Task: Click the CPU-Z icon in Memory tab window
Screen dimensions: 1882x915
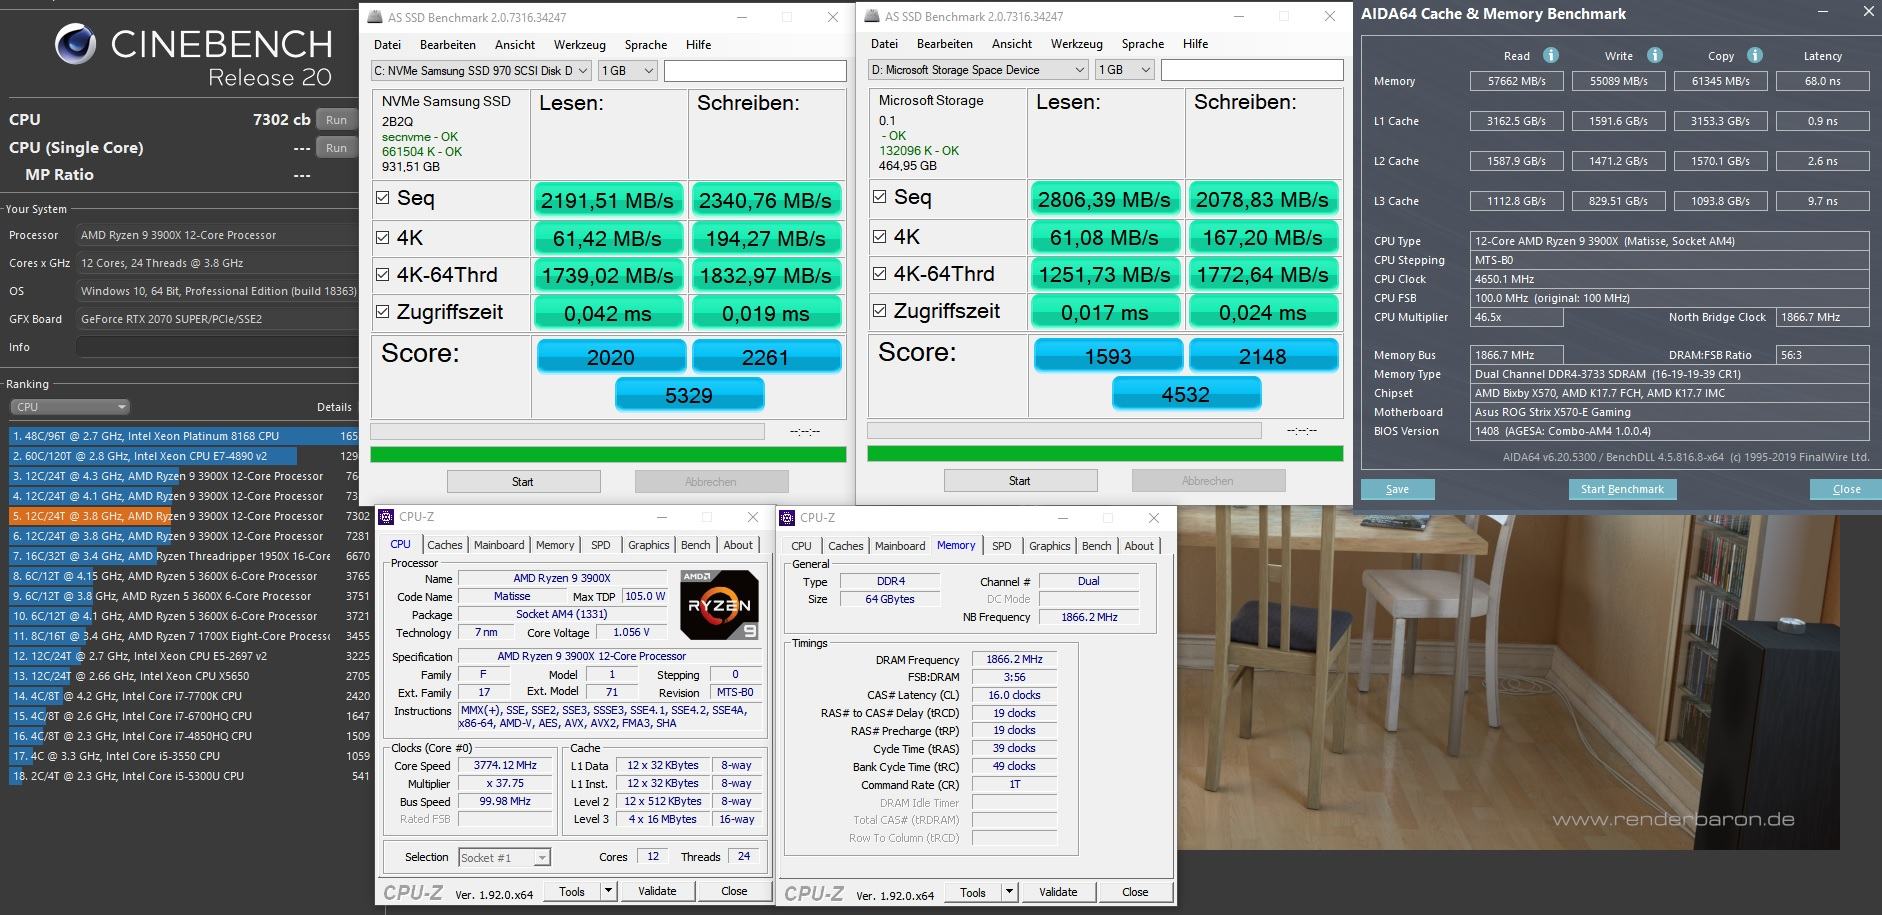Action: point(787,518)
